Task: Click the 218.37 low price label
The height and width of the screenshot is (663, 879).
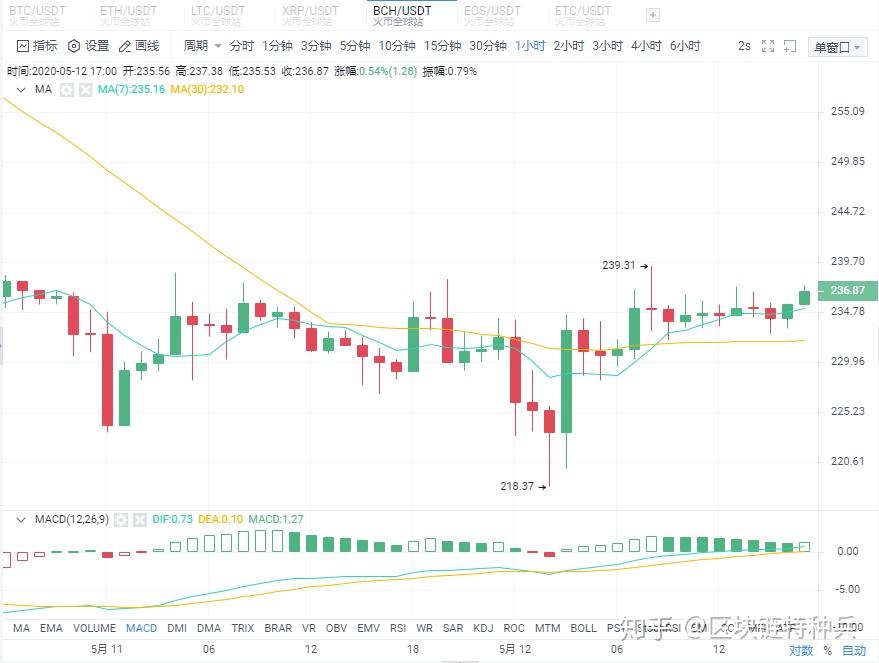Action: point(517,486)
